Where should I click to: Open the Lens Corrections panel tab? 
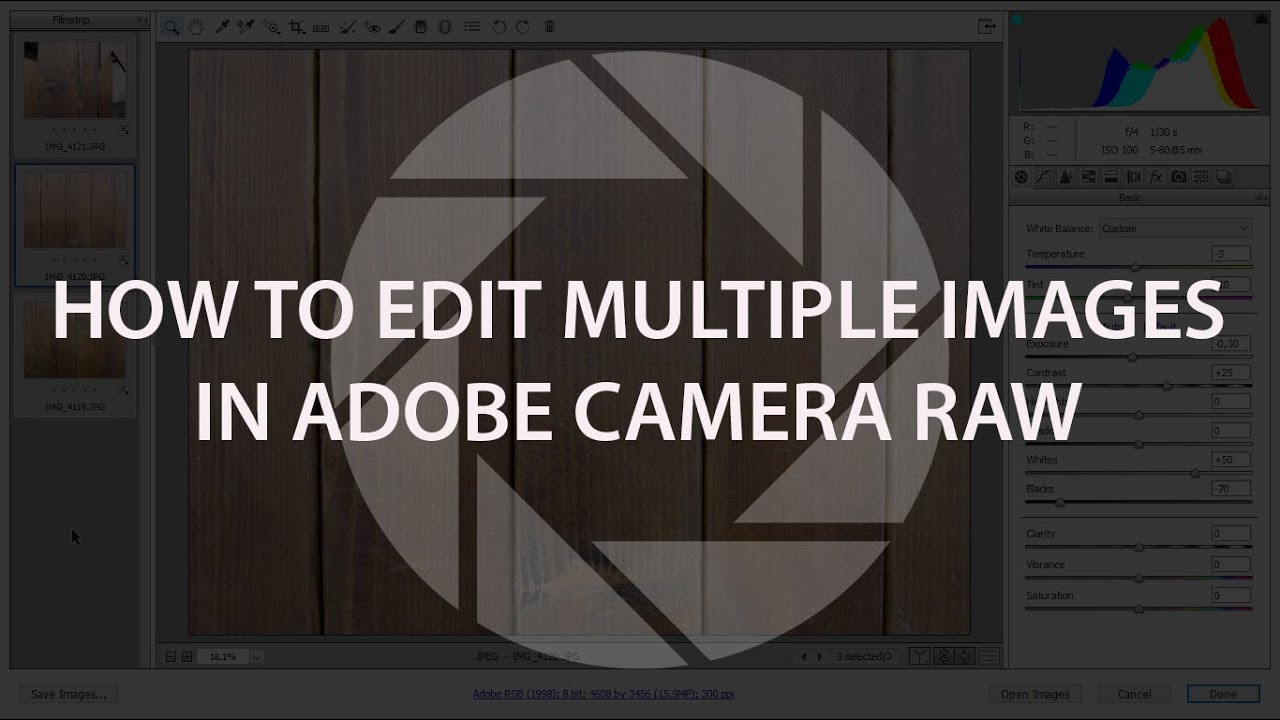1133,177
